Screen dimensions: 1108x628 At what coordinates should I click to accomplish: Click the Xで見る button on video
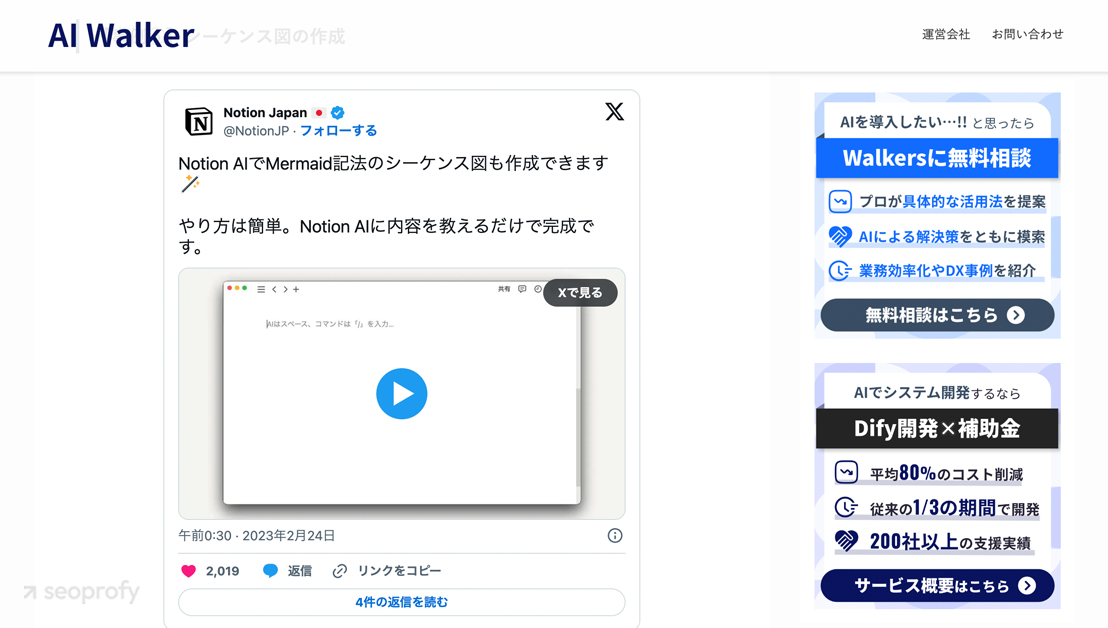click(580, 292)
